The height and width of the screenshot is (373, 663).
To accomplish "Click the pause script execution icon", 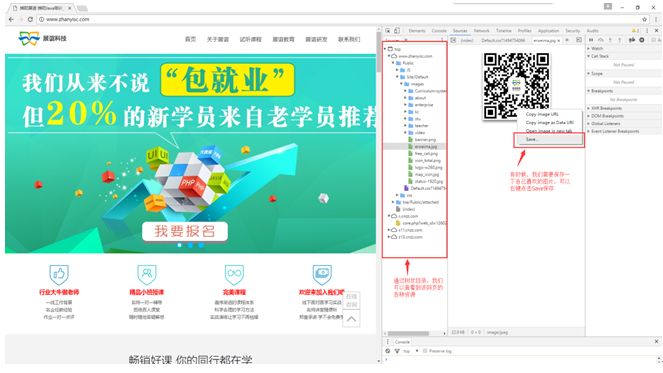I will pos(591,40).
